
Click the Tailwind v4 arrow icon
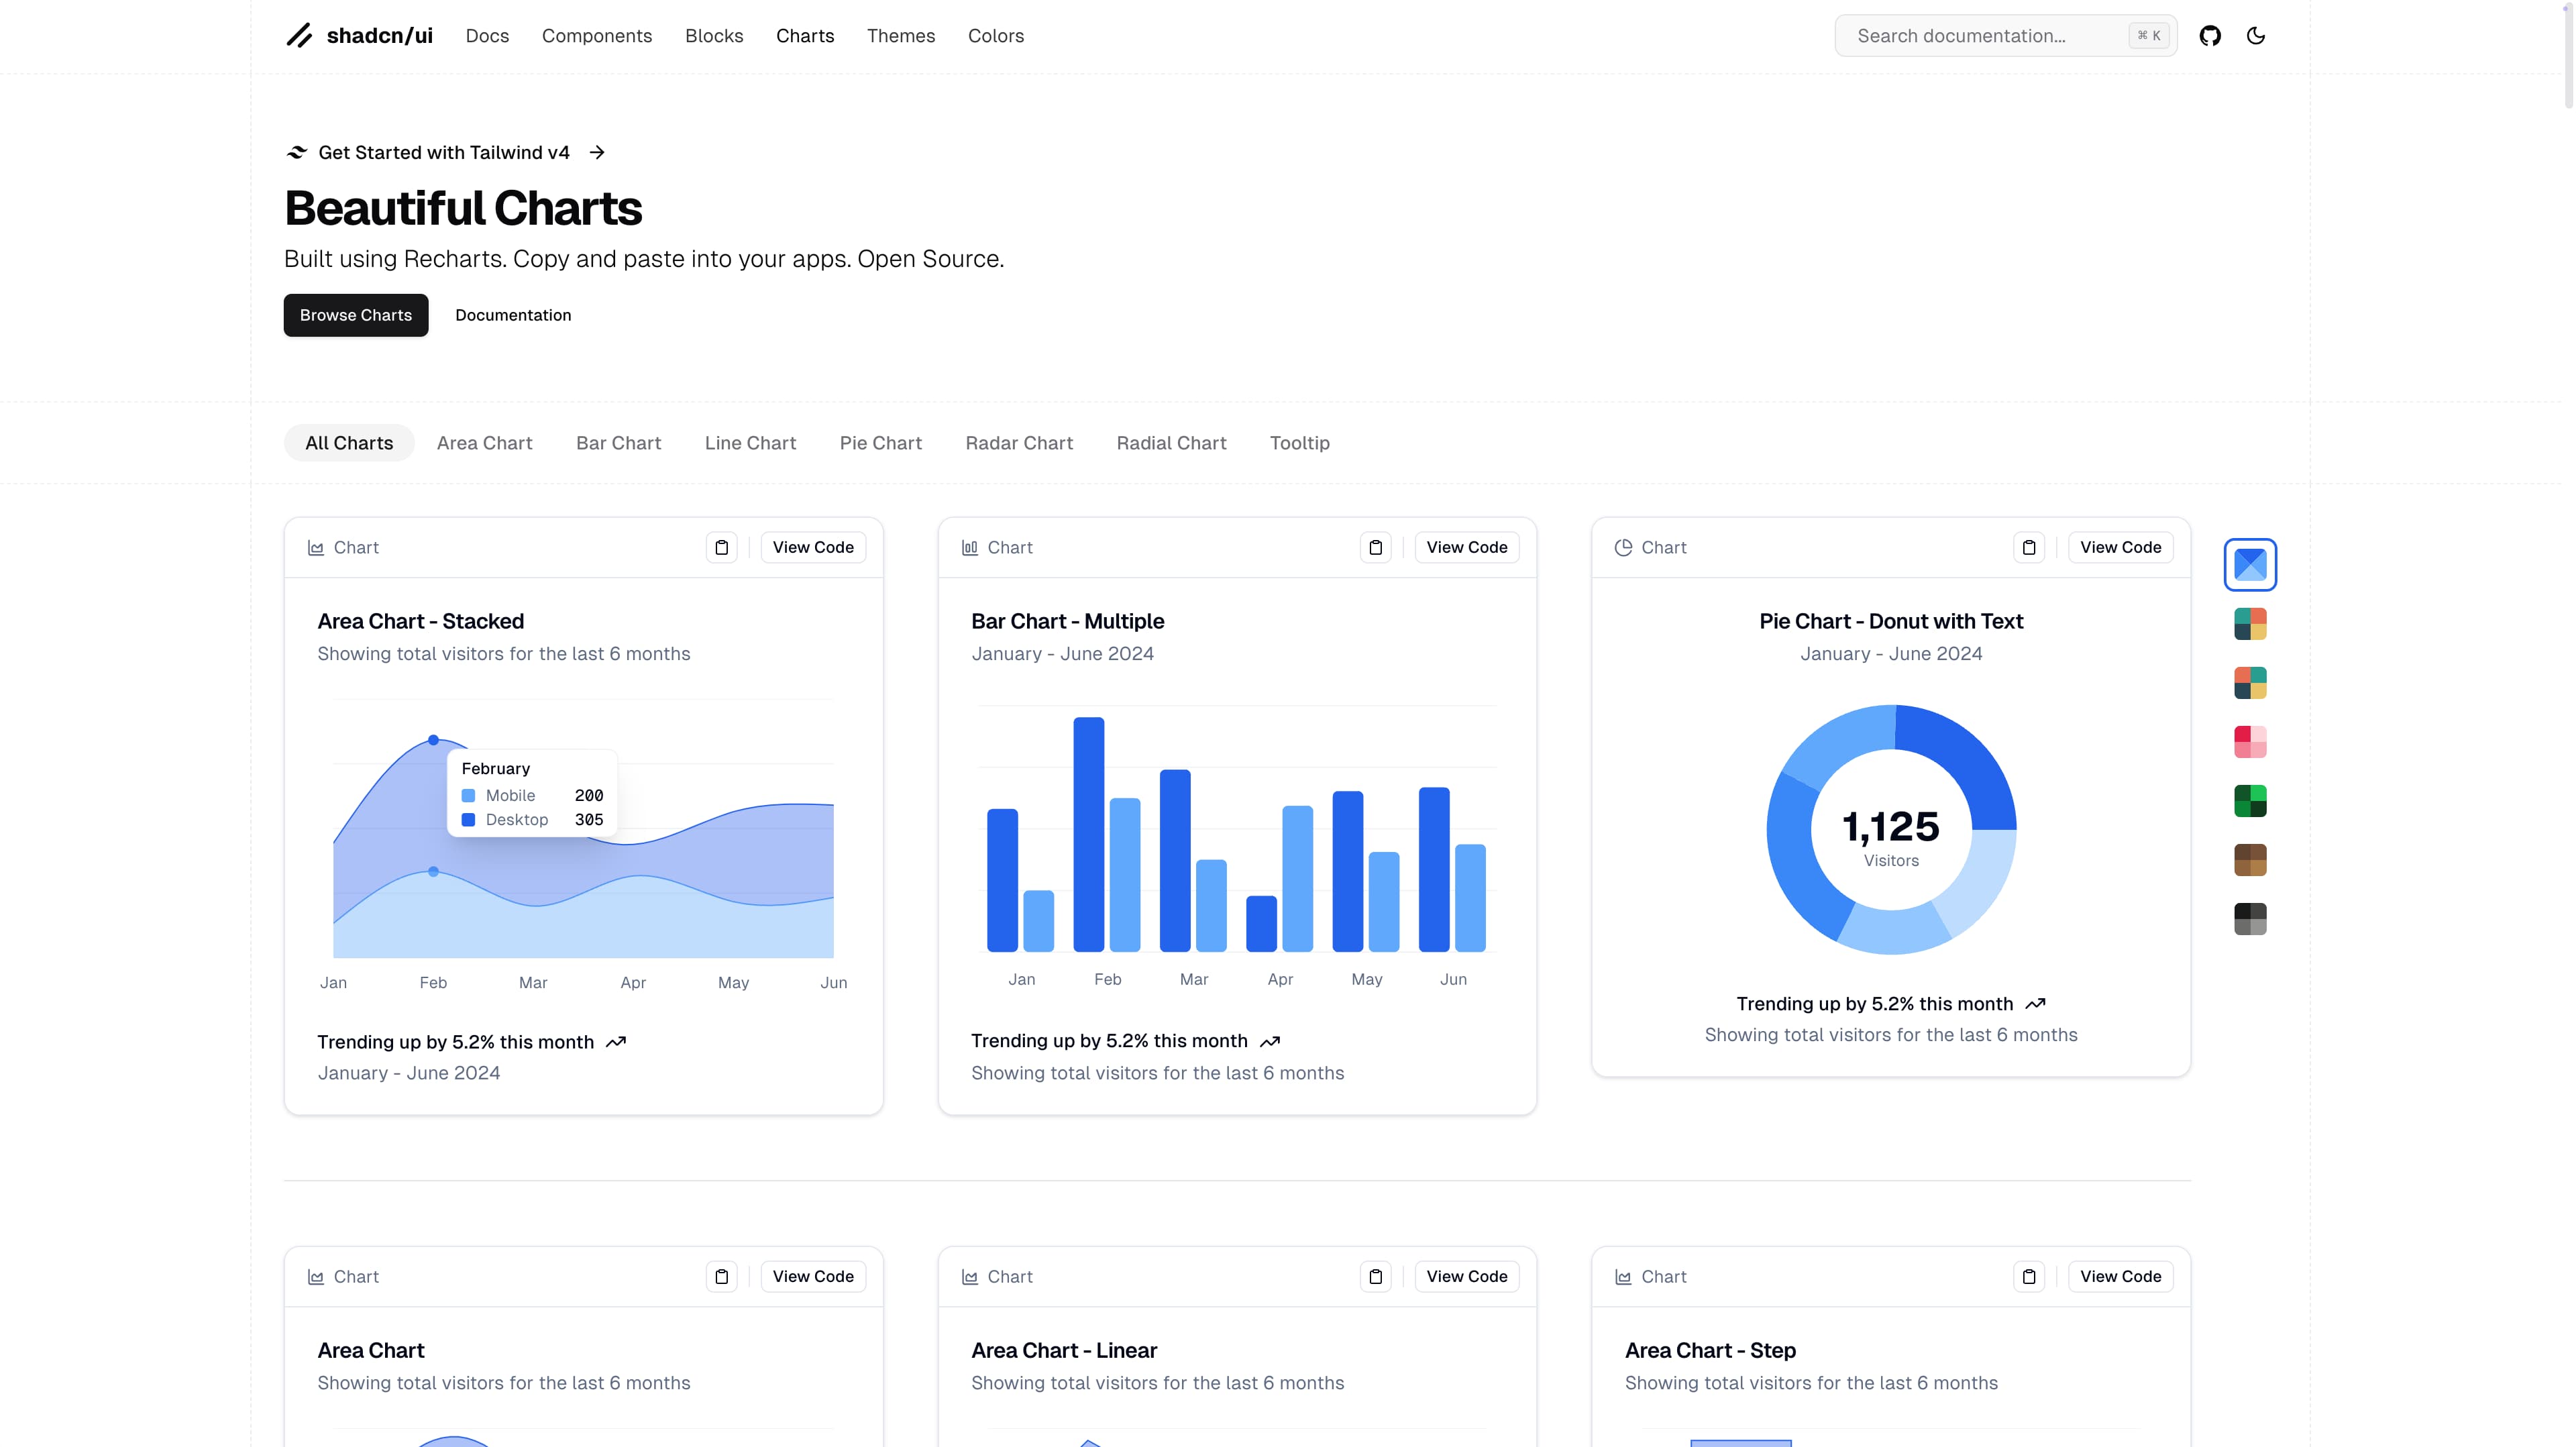[597, 152]
